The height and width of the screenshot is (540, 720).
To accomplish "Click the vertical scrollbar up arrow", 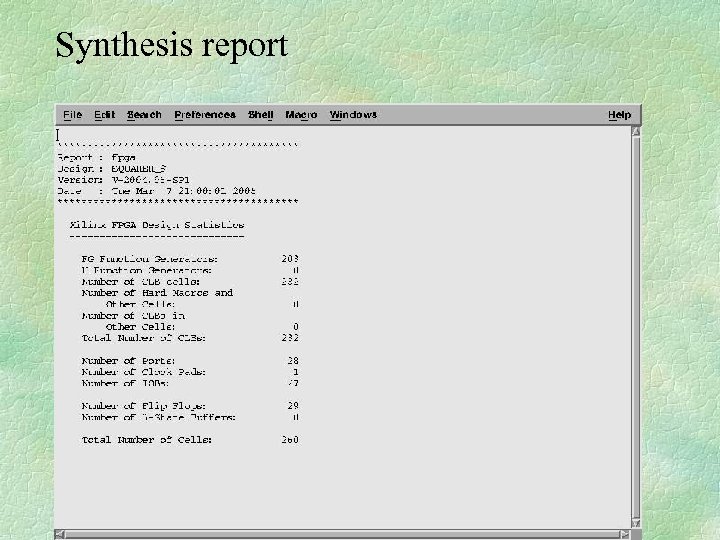I will [x=636, y=132].
